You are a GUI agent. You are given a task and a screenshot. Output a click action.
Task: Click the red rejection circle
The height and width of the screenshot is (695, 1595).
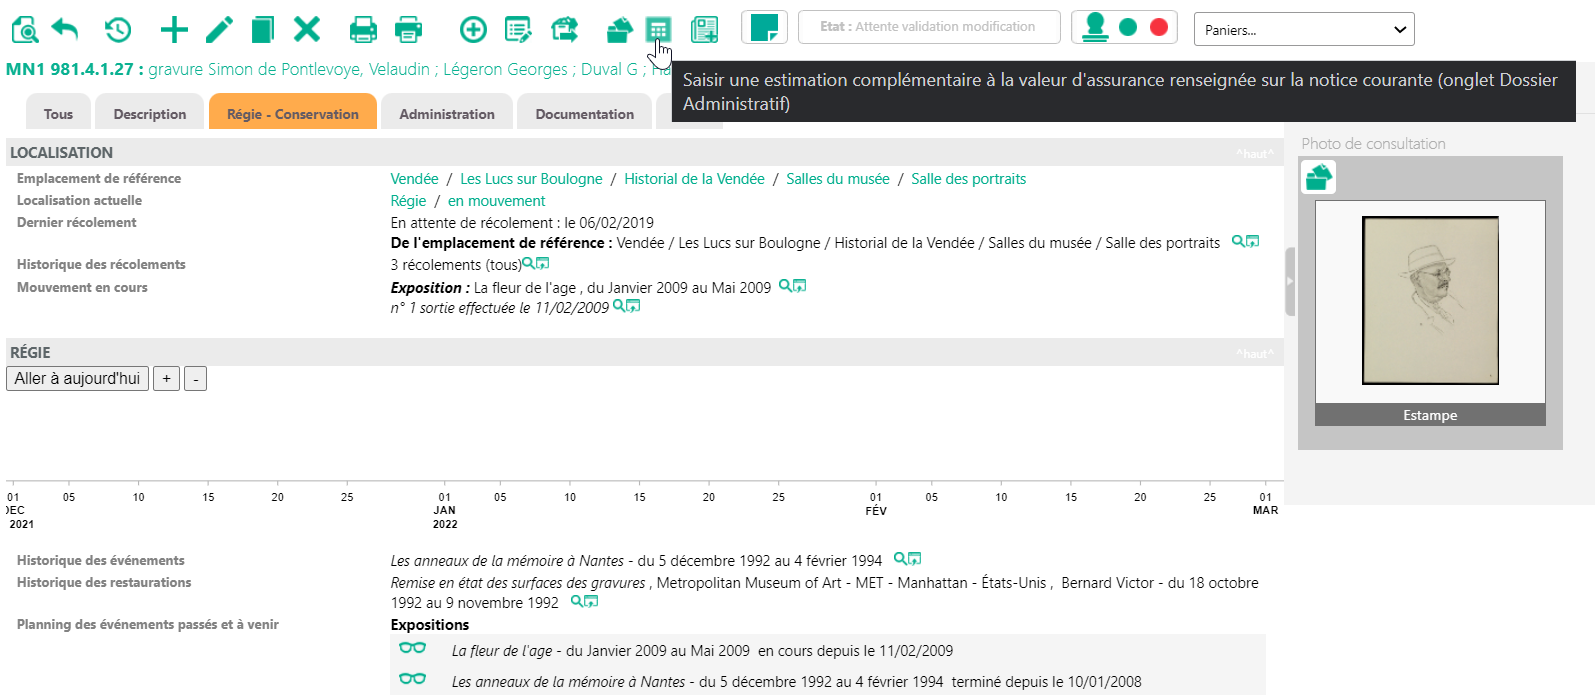(x=1159, y=27)
